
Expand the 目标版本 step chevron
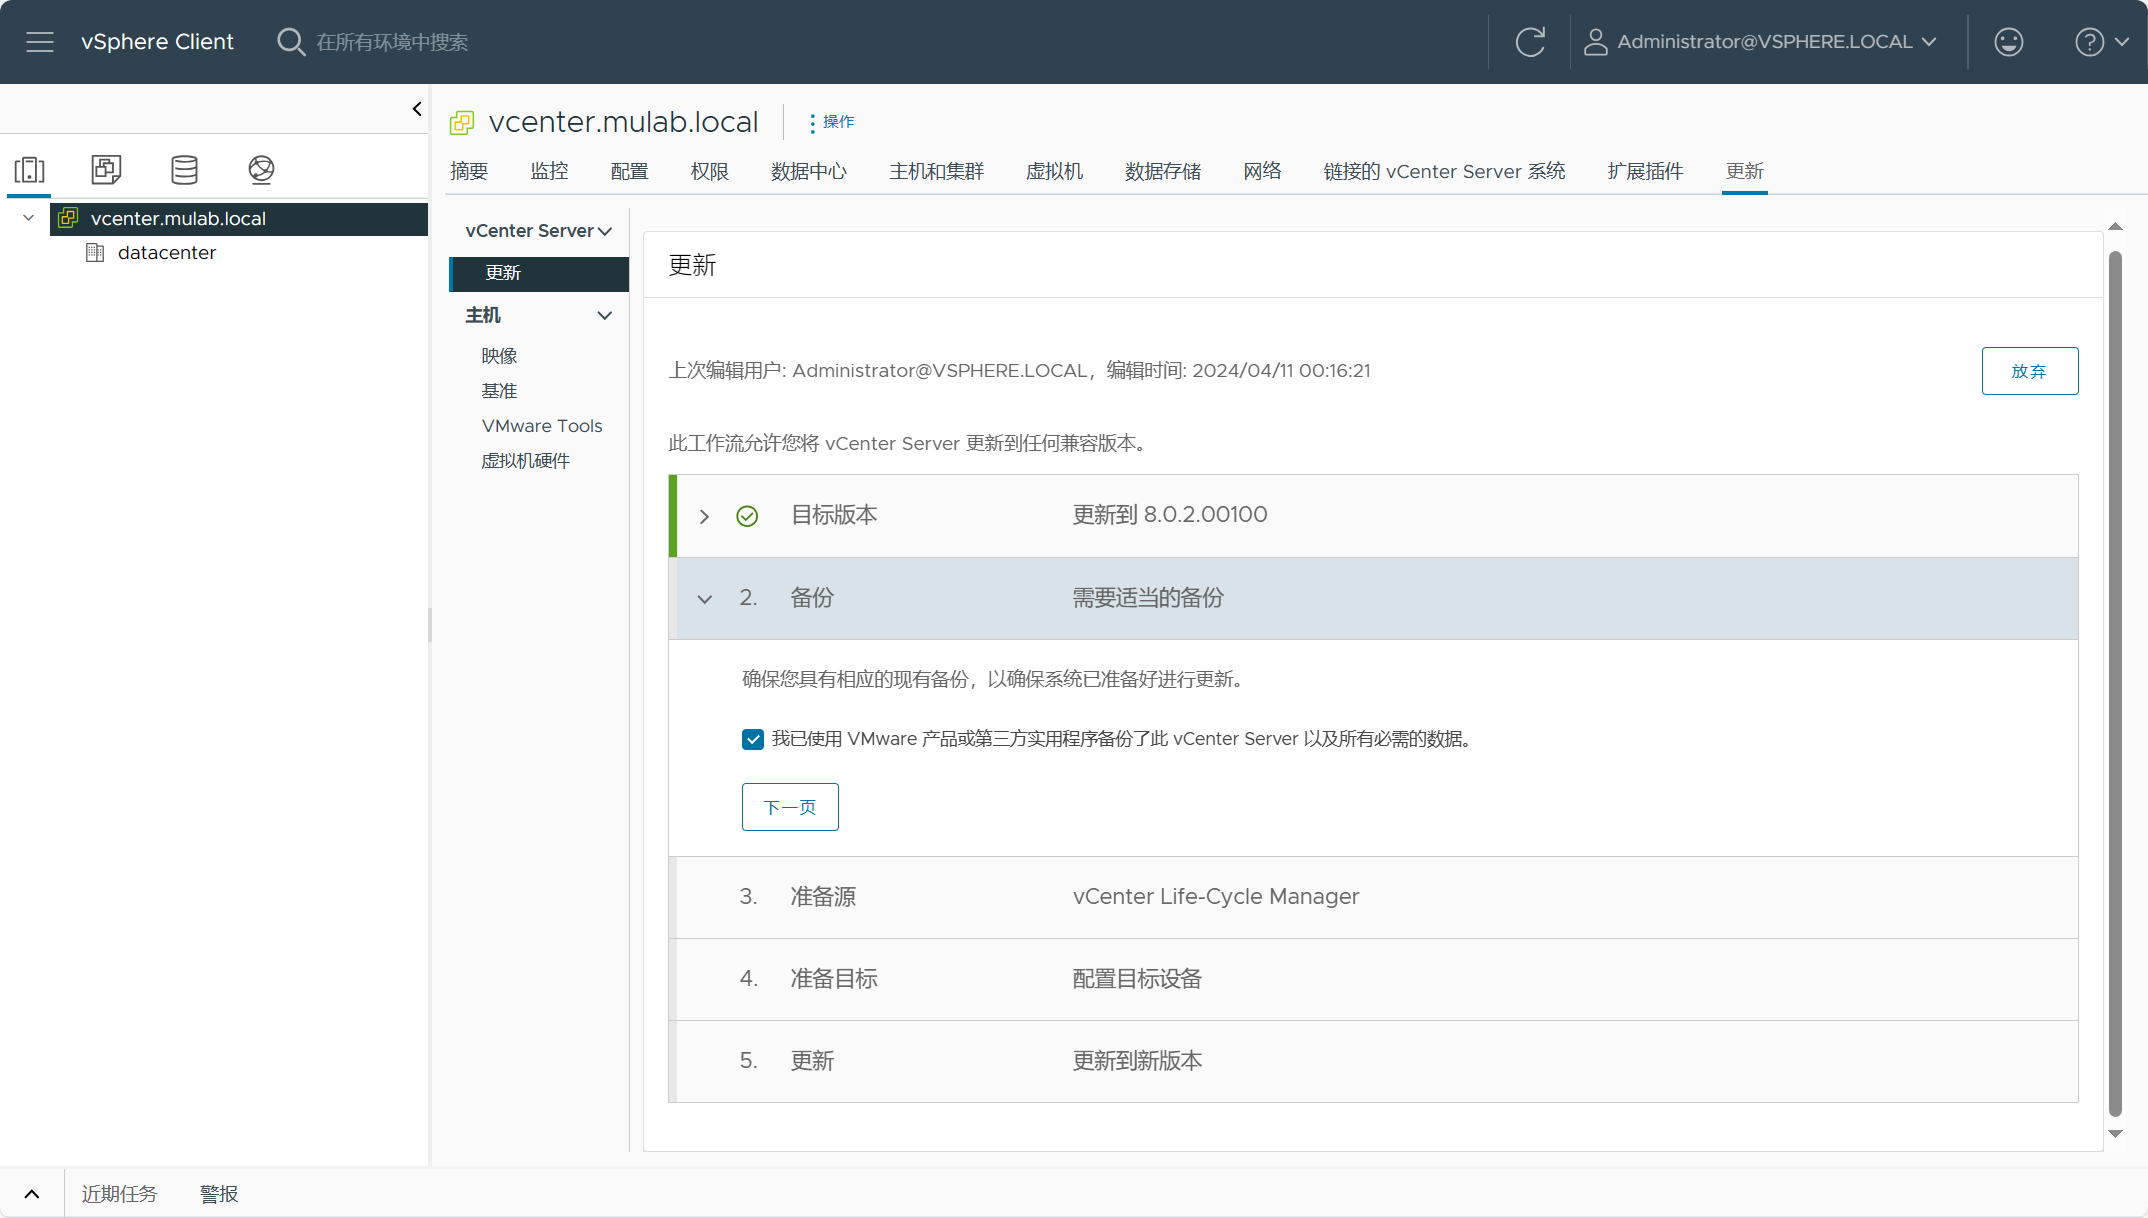pos(704,517)
